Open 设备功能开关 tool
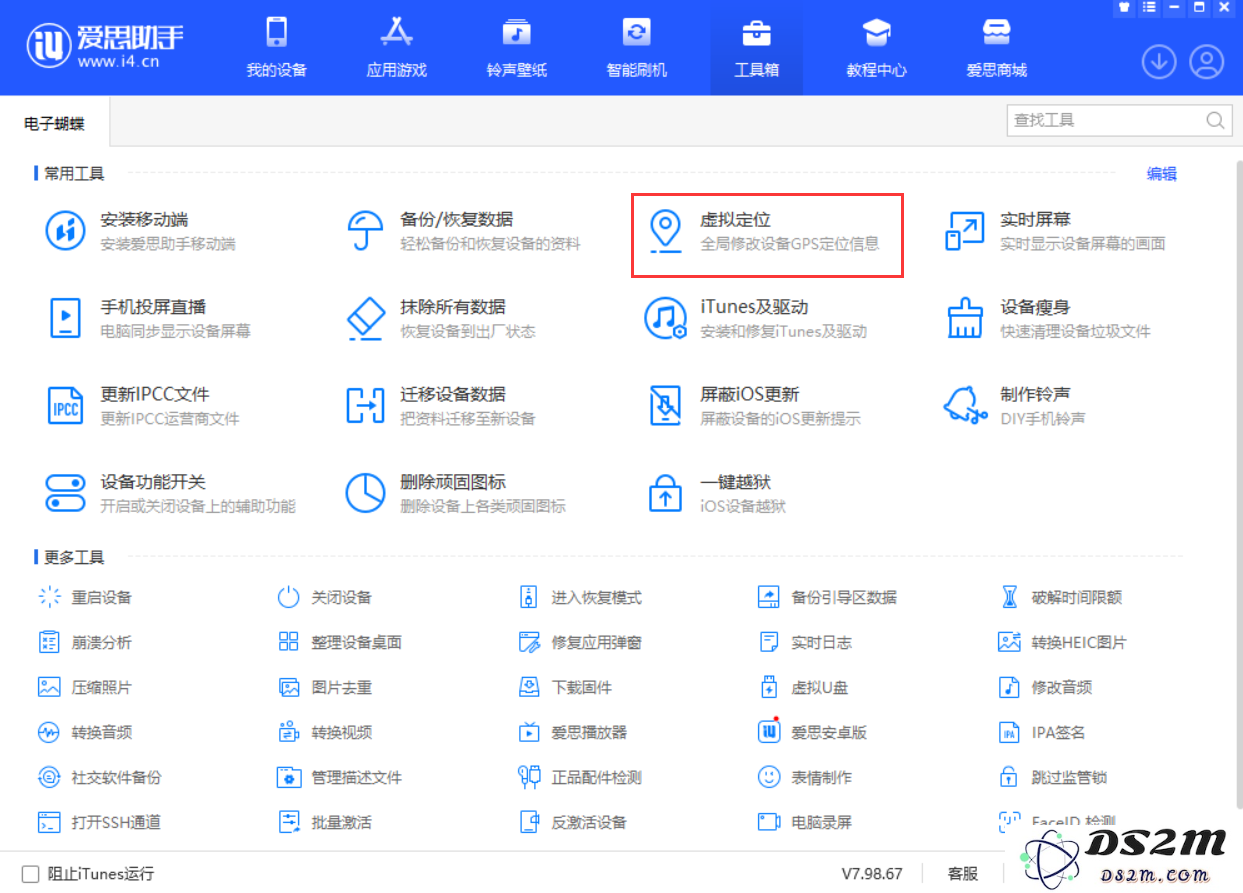 click(x=170, y=493)
